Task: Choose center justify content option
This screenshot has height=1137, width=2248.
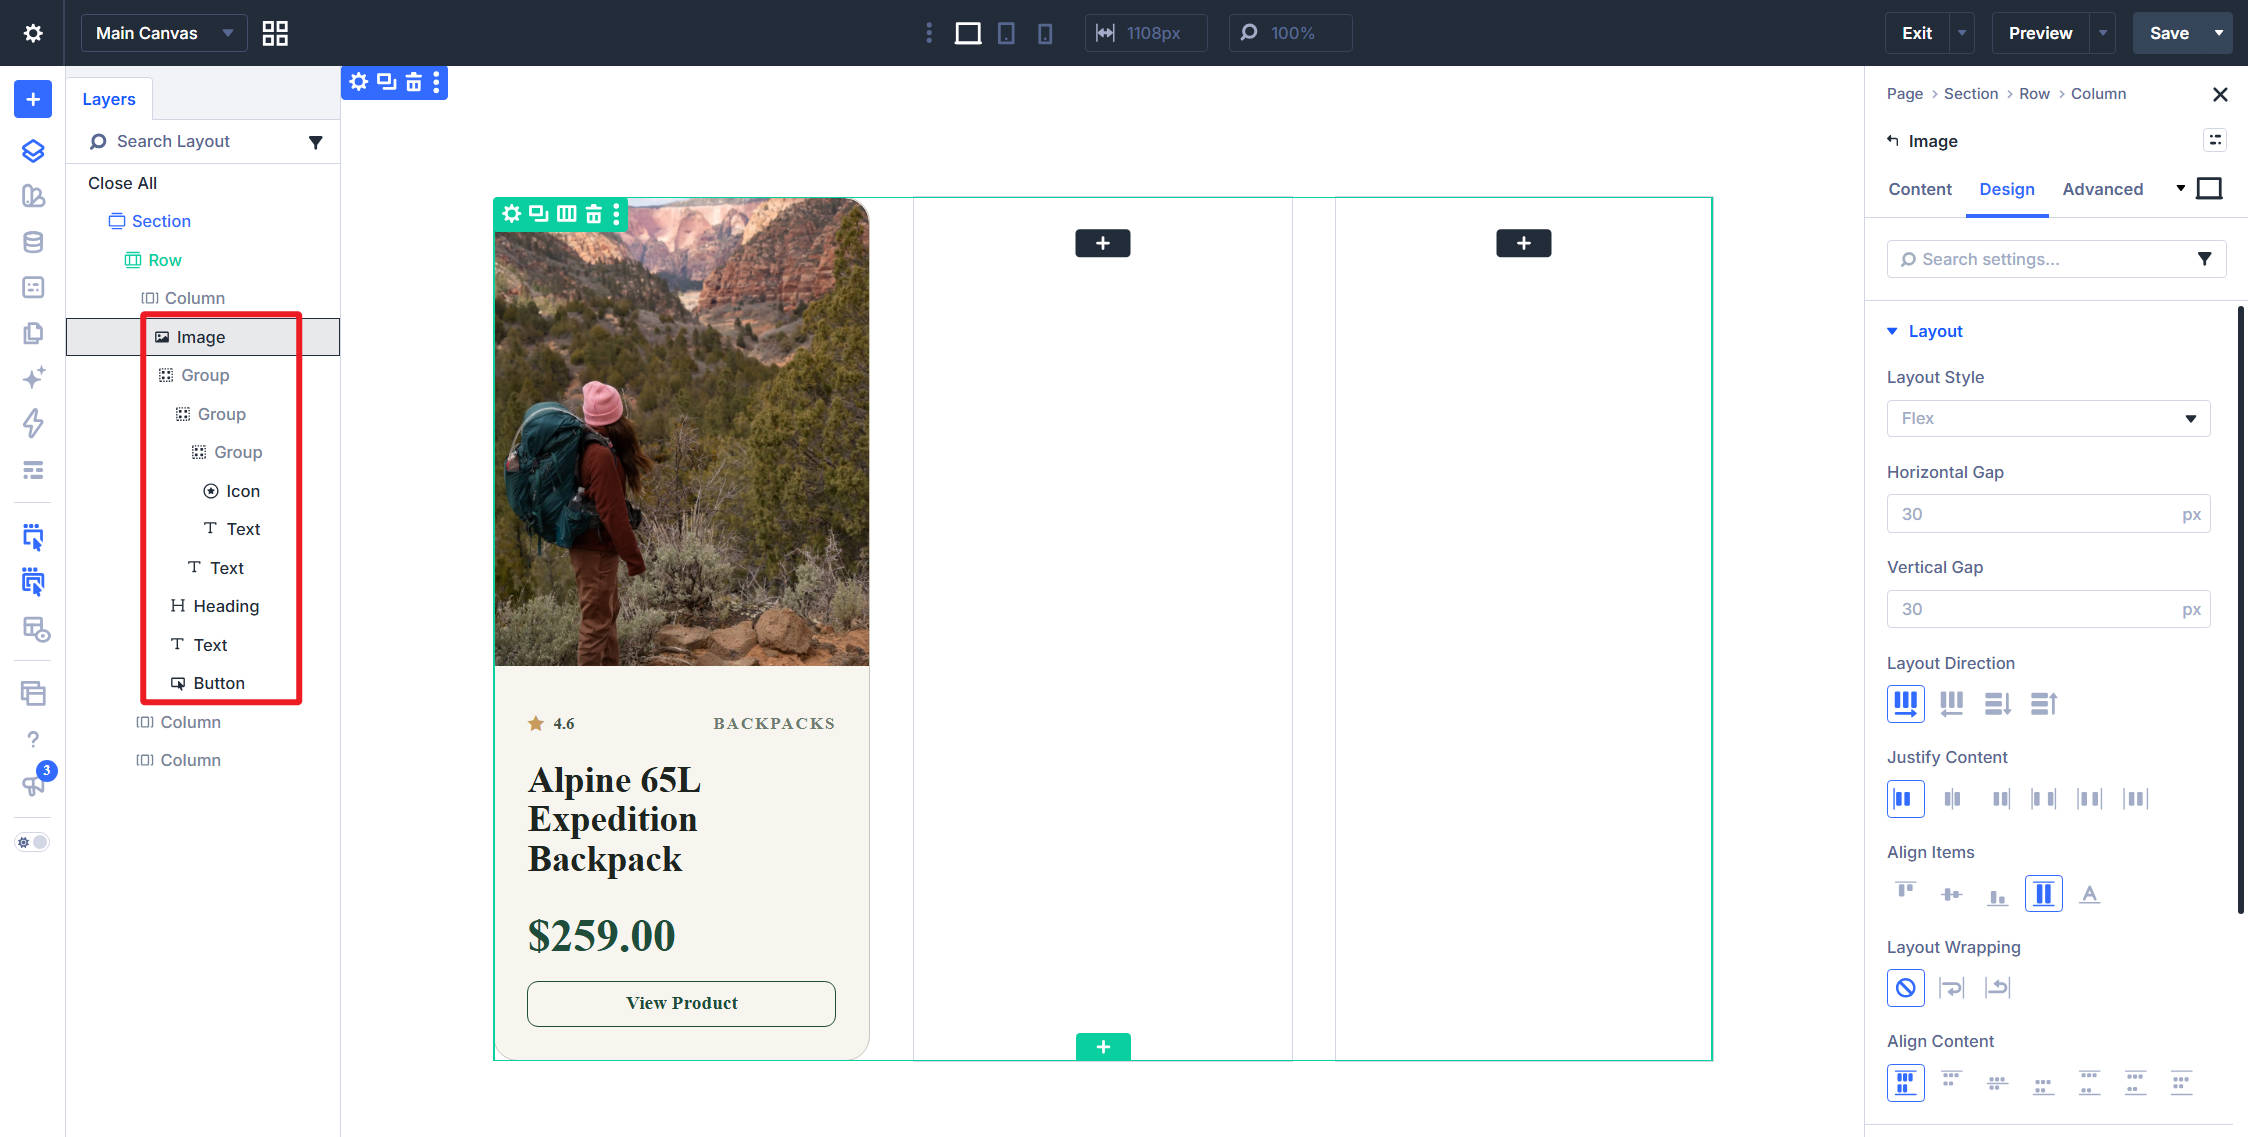Action: click(1951, 798)
